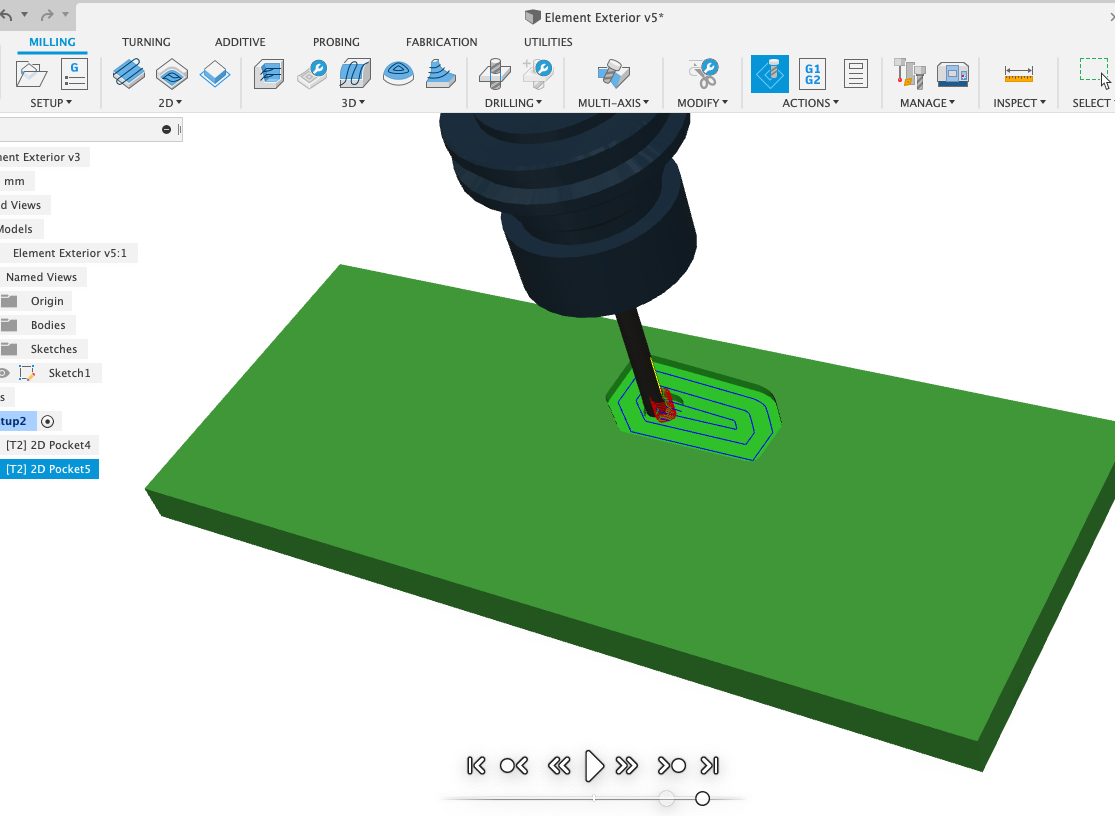The height and width of the screenshot is (816, 1115).
Task: Open the NC Program G-code setup icon
Action: click(x=74, y=74)
